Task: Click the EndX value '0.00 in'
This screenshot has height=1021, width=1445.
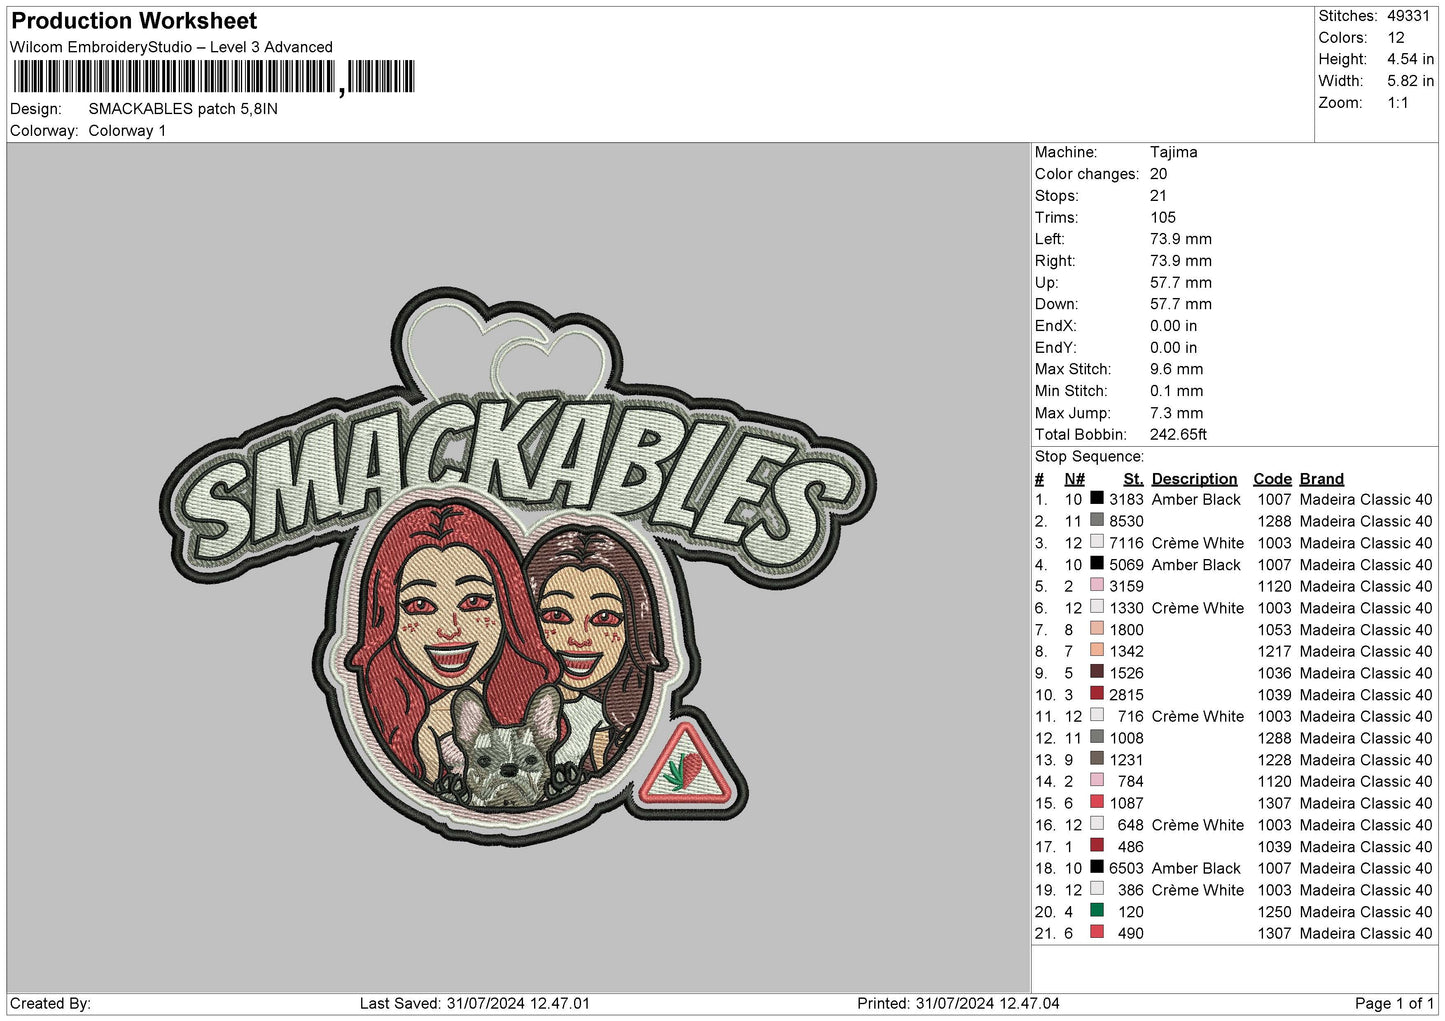Action: pos(1174,326)
